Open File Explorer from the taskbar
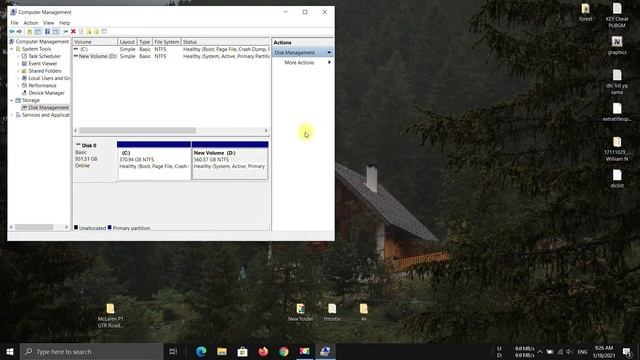 222,351
